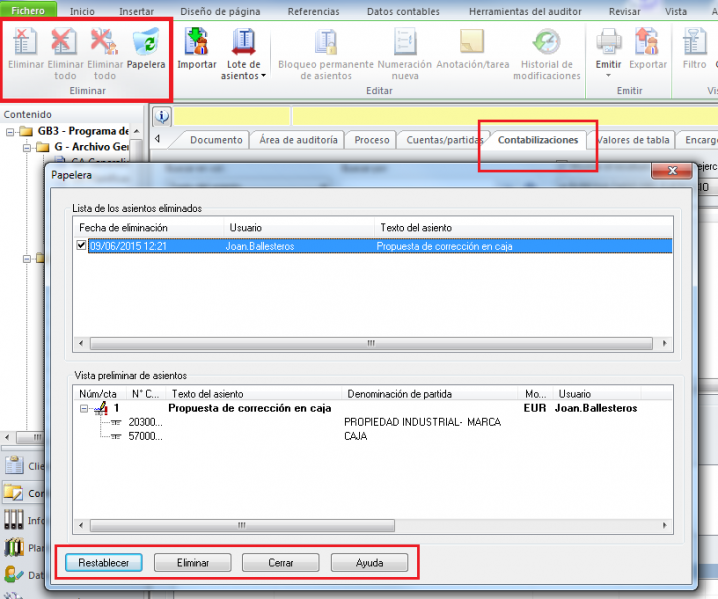Collapse the GB3 - Programa tree node
Viewport: 718px width, 599px height.
10,132
